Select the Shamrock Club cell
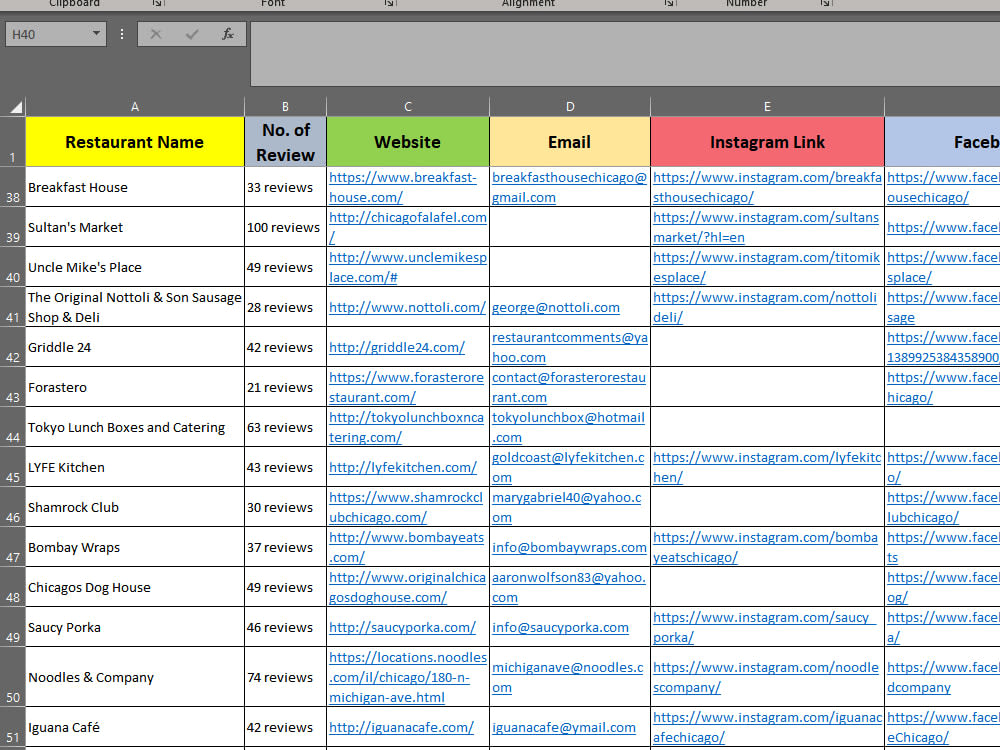1000x750 pixels. click(x=135, y=507)
